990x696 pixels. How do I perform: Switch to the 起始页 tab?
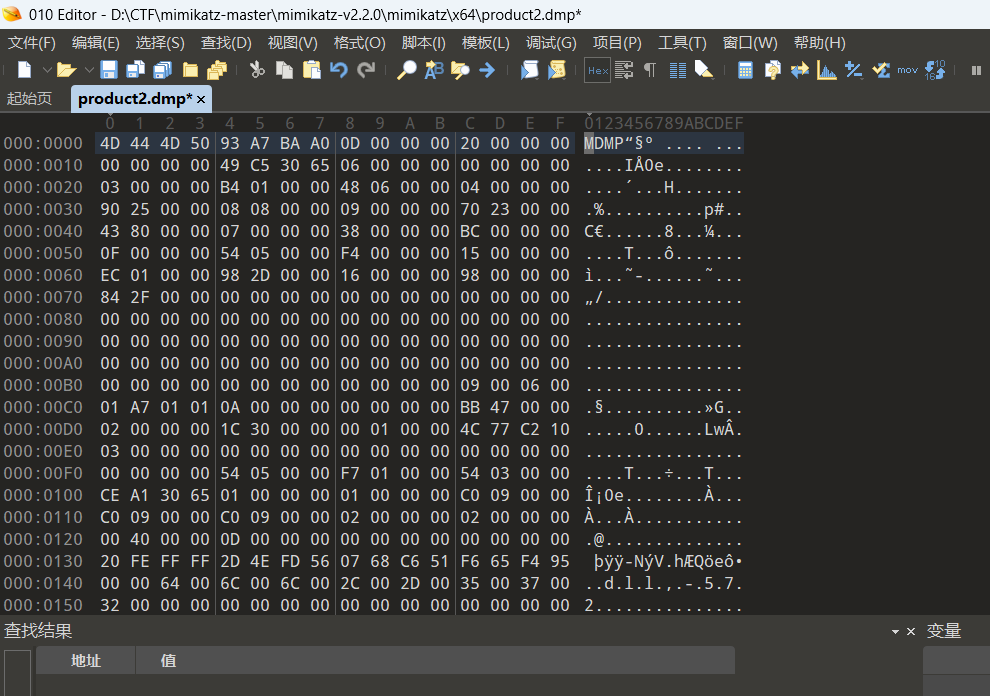29,99
